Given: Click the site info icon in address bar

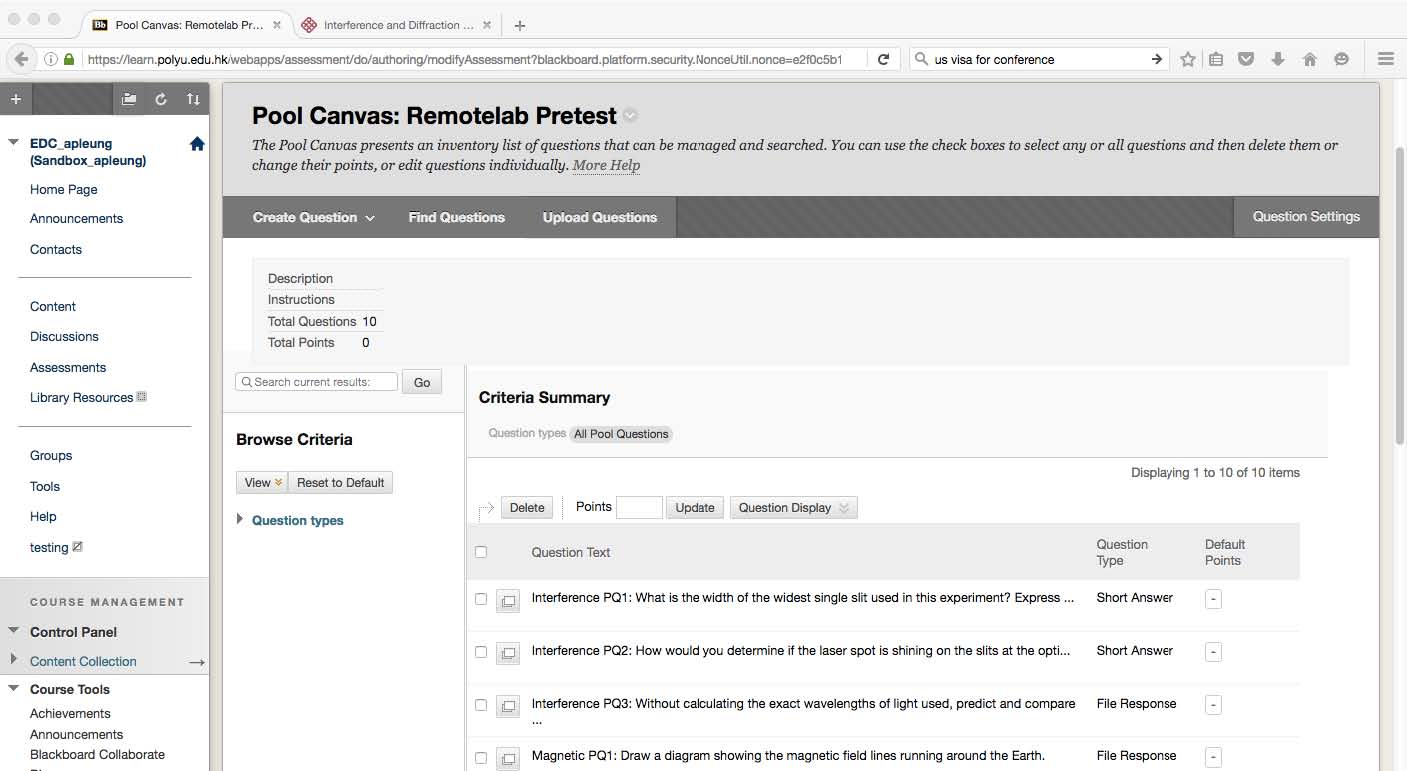Looking at the screenshot, I should tap(51, 59).
